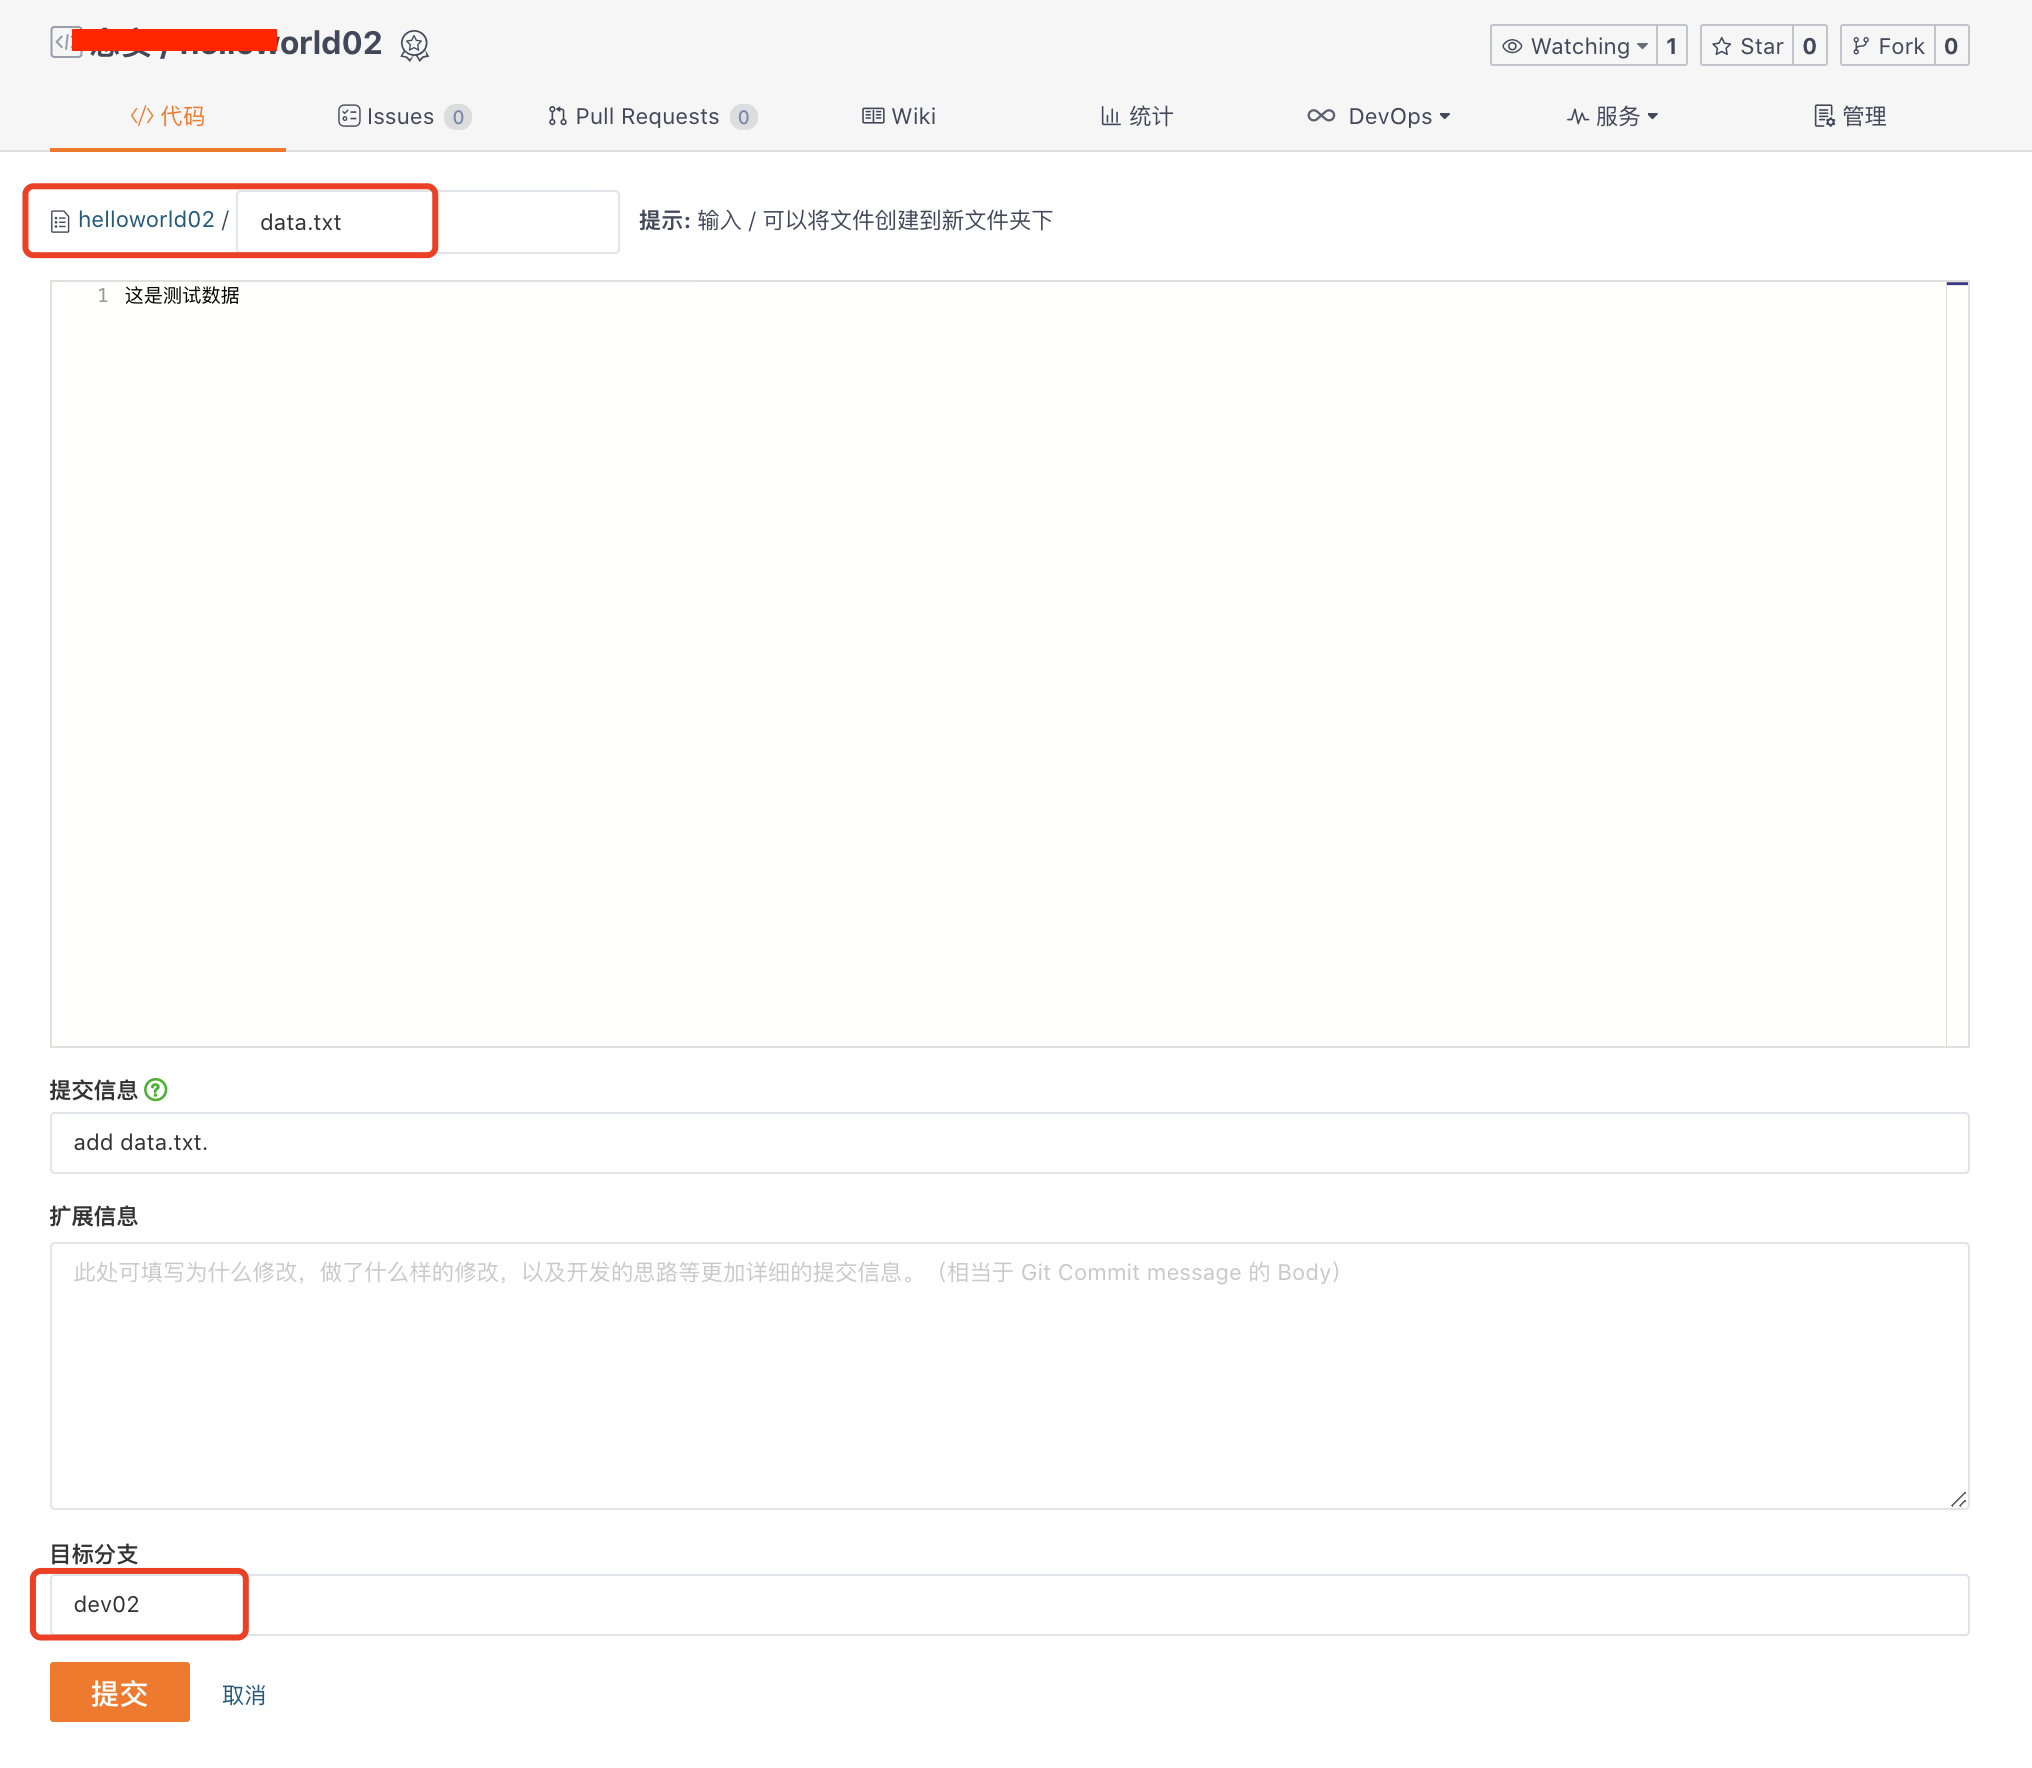Click the Star button
Viewport: 2032px width, 1768px height.
[1748, 46]
